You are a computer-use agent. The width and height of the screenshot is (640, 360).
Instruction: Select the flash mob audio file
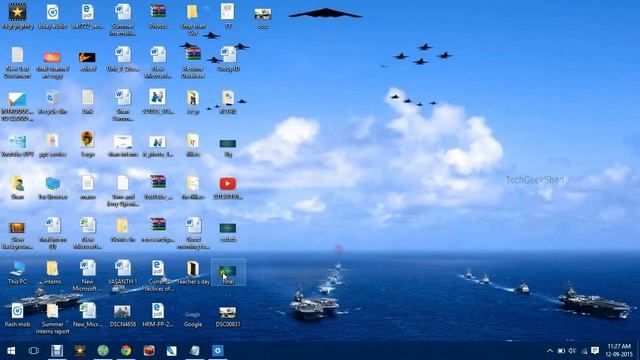[x=17, y=315]
